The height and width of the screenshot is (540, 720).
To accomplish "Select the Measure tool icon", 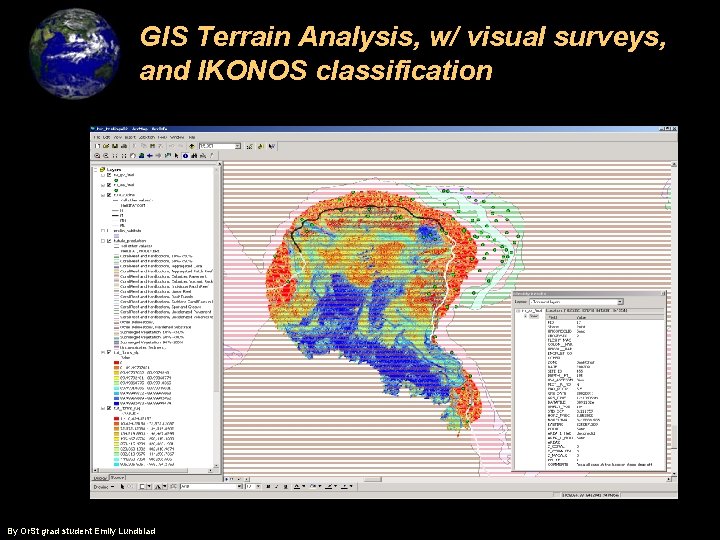I will point(203,156).
